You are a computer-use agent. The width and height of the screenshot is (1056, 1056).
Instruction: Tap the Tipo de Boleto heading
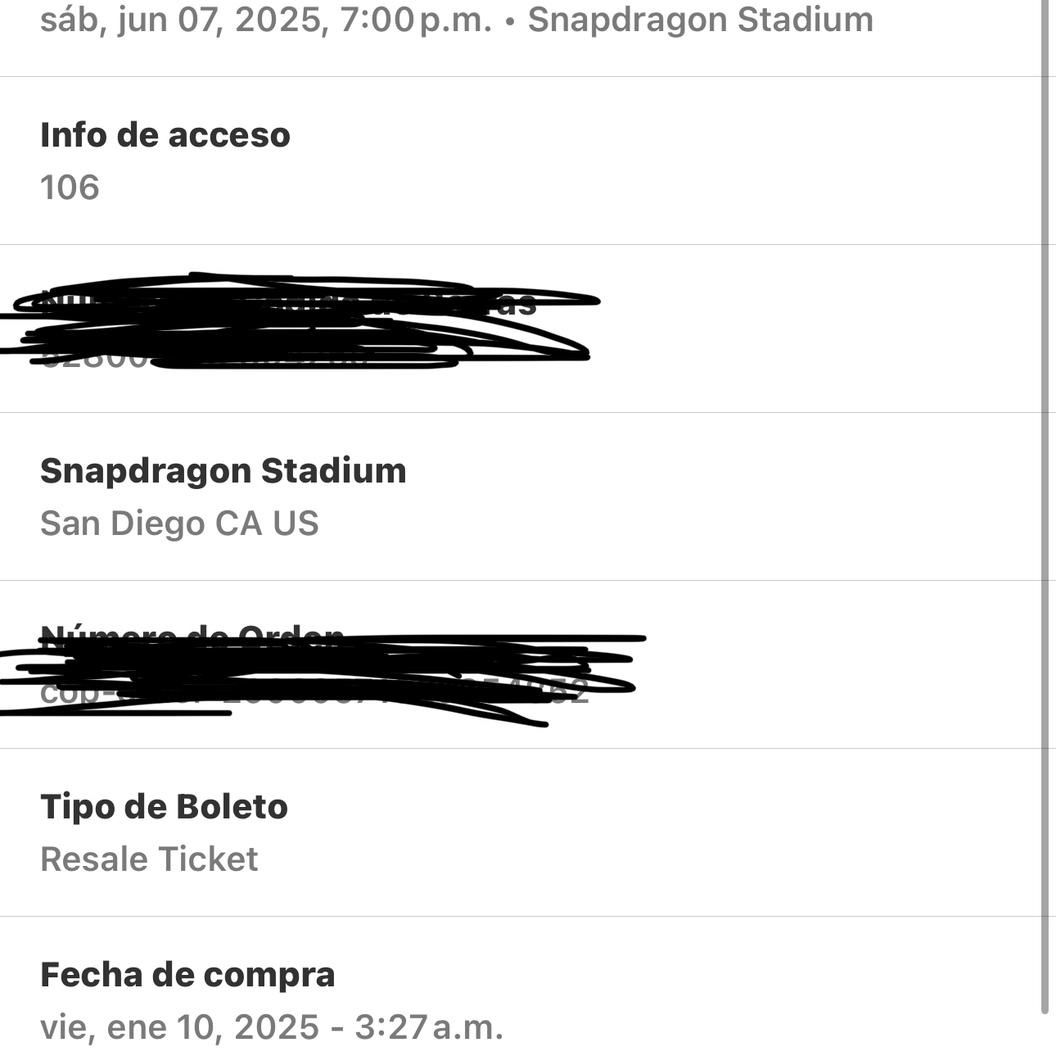coord(164,807)
